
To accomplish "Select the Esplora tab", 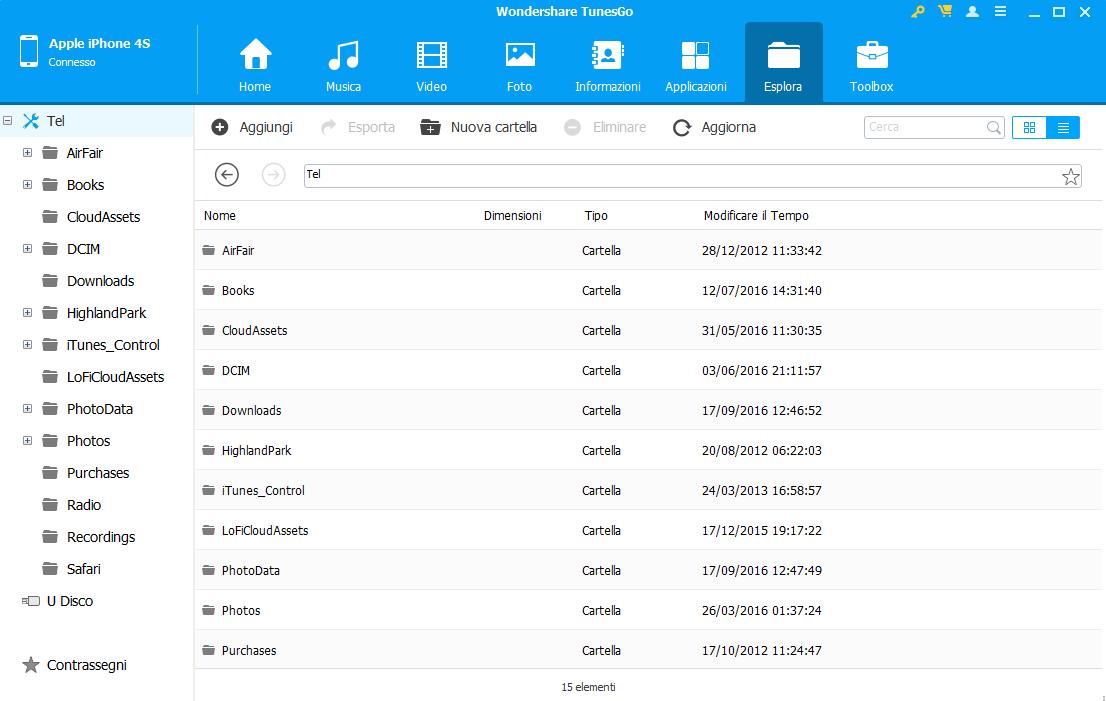I will (783, 64).
